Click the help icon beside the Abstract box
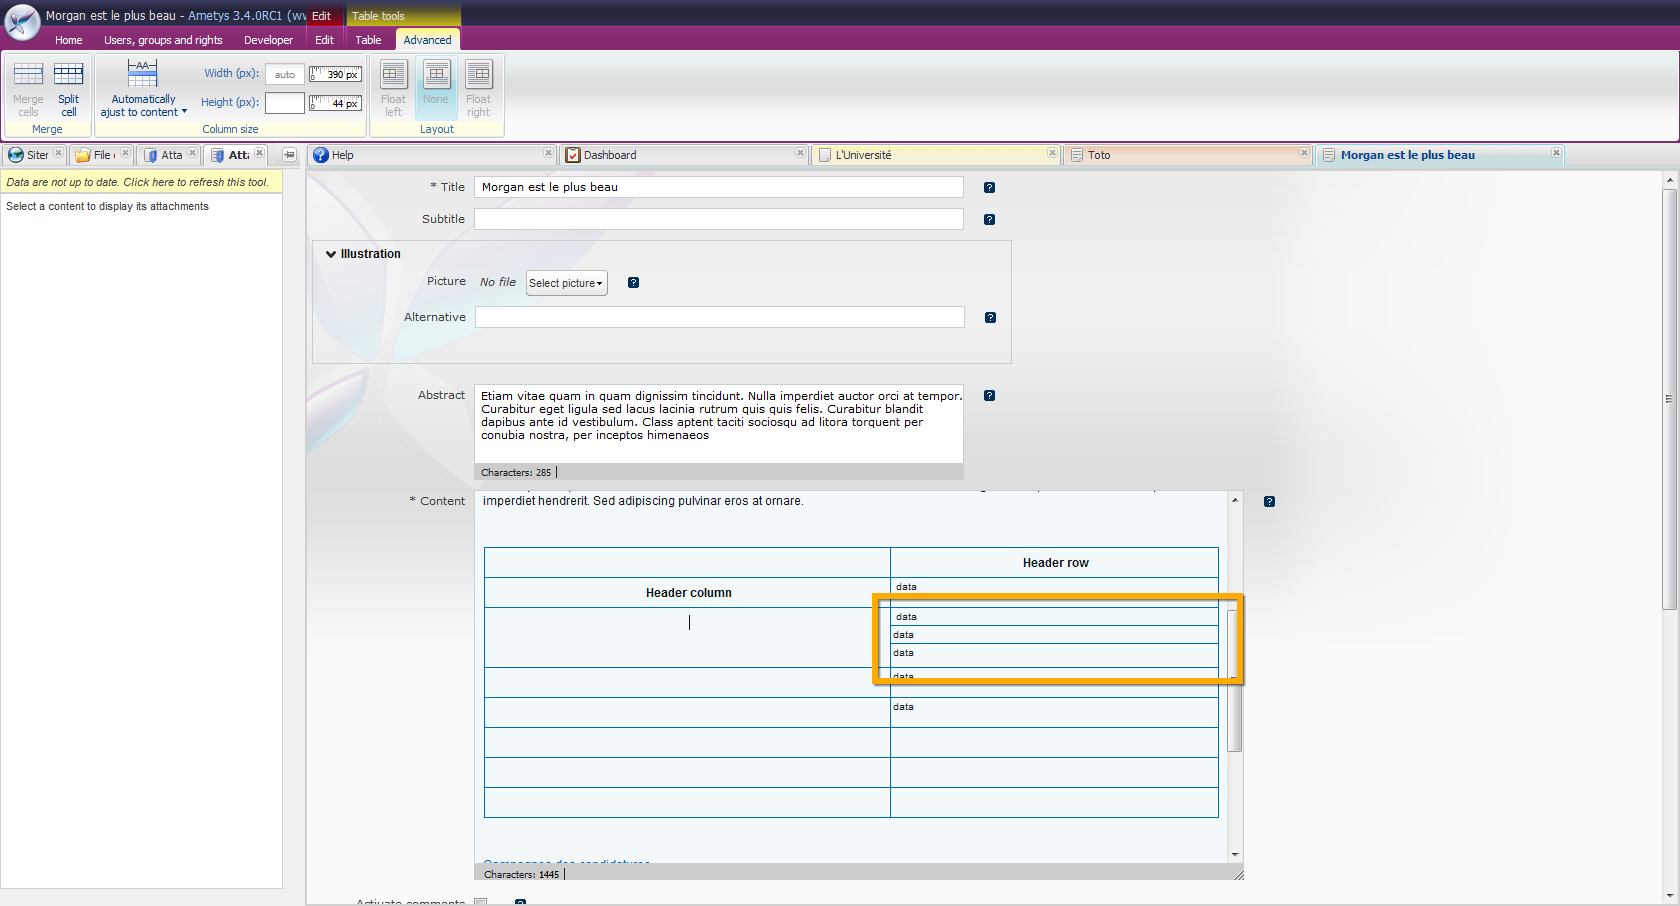This screenshot has width=1680, height=906. [989, 396]
